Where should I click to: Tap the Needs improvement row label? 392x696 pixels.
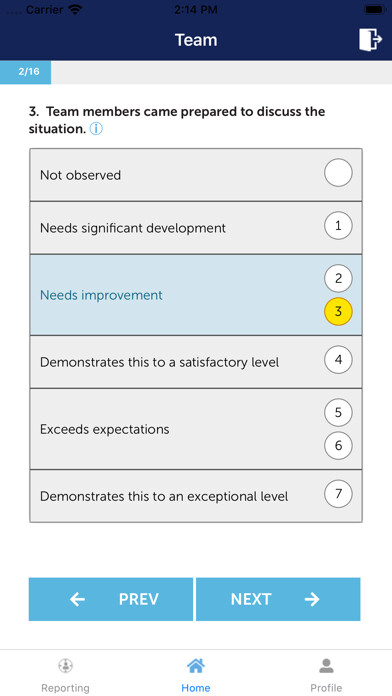pyautogui.click(x=101, y=295)
